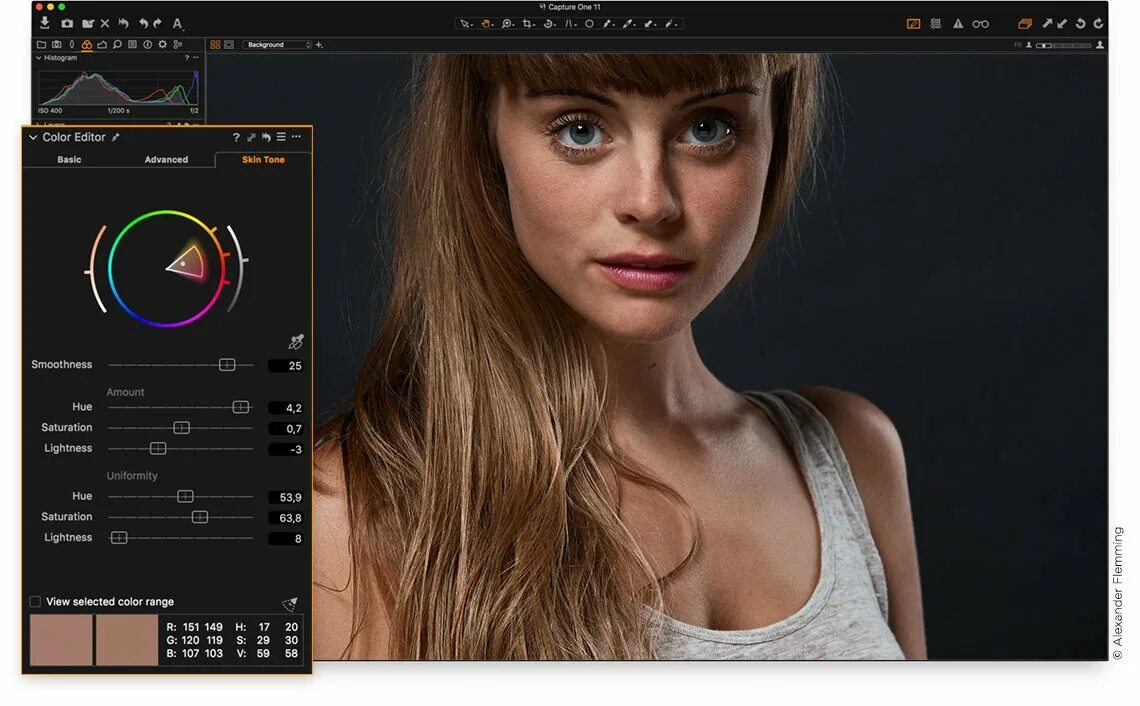Screen dimensions: 1140x706
Task: Click the viewer zoom slider
Action: click(1063, 45)
